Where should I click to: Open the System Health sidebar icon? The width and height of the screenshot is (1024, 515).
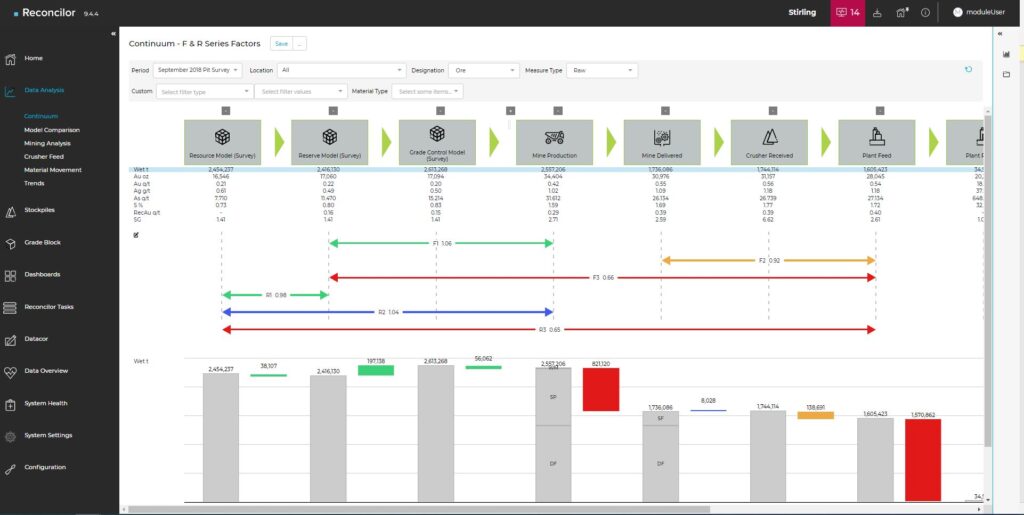[x=10, y=403]
